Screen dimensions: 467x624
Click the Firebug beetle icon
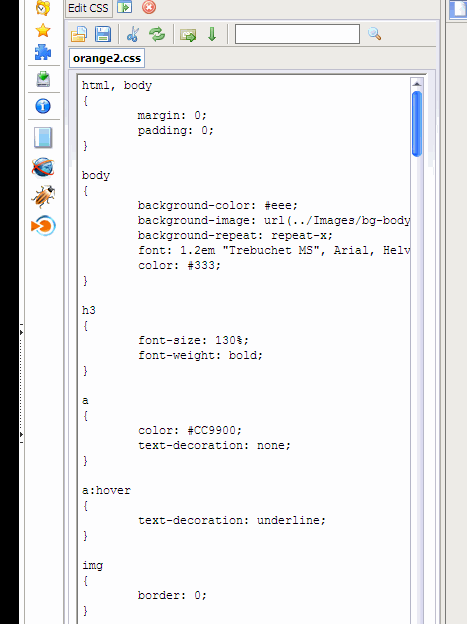[x=43, y=196]
